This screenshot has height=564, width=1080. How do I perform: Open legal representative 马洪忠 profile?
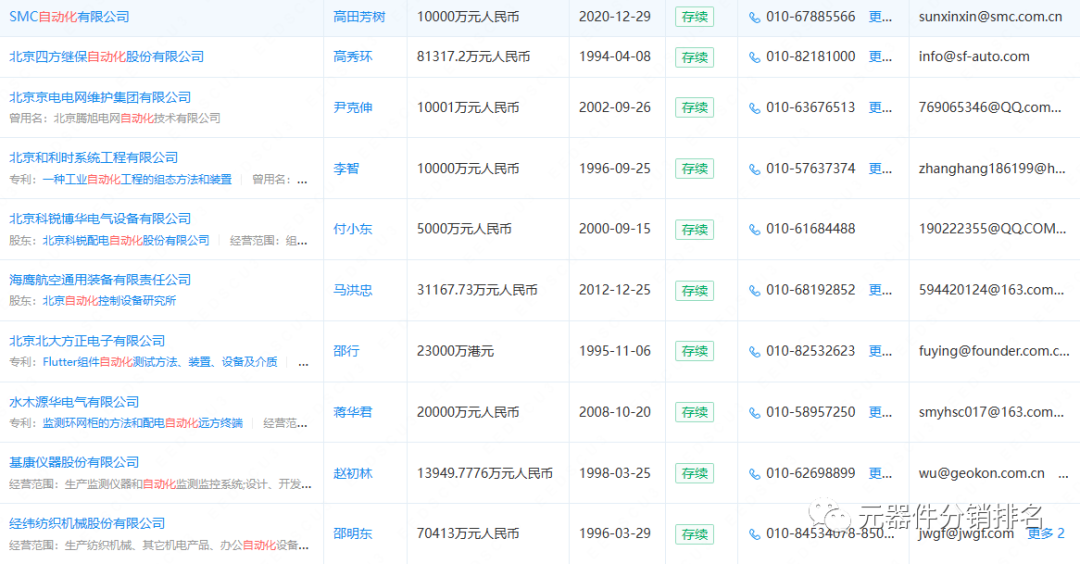coord(353,290)
